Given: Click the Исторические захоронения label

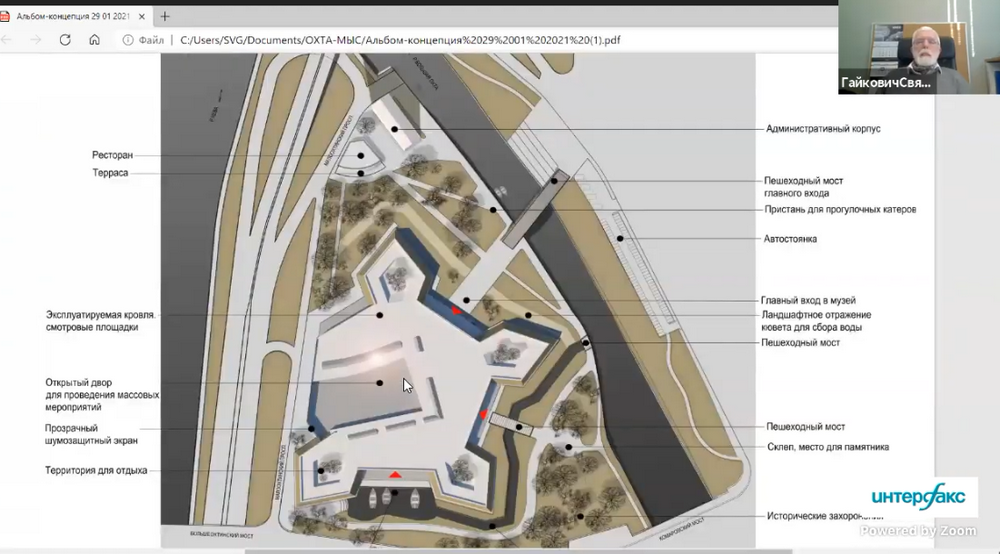Looking at the screenshot, I should pyautogui.click(x=824, y=517).
